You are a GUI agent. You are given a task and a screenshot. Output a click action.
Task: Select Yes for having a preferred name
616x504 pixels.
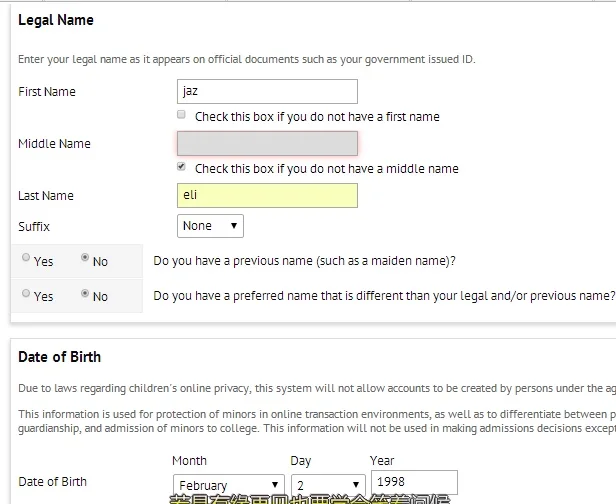(26, 293)
